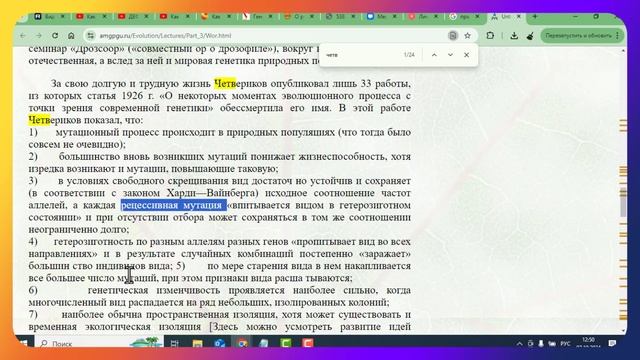
Task: Open a new browser tab
Action: coord(535,17)
